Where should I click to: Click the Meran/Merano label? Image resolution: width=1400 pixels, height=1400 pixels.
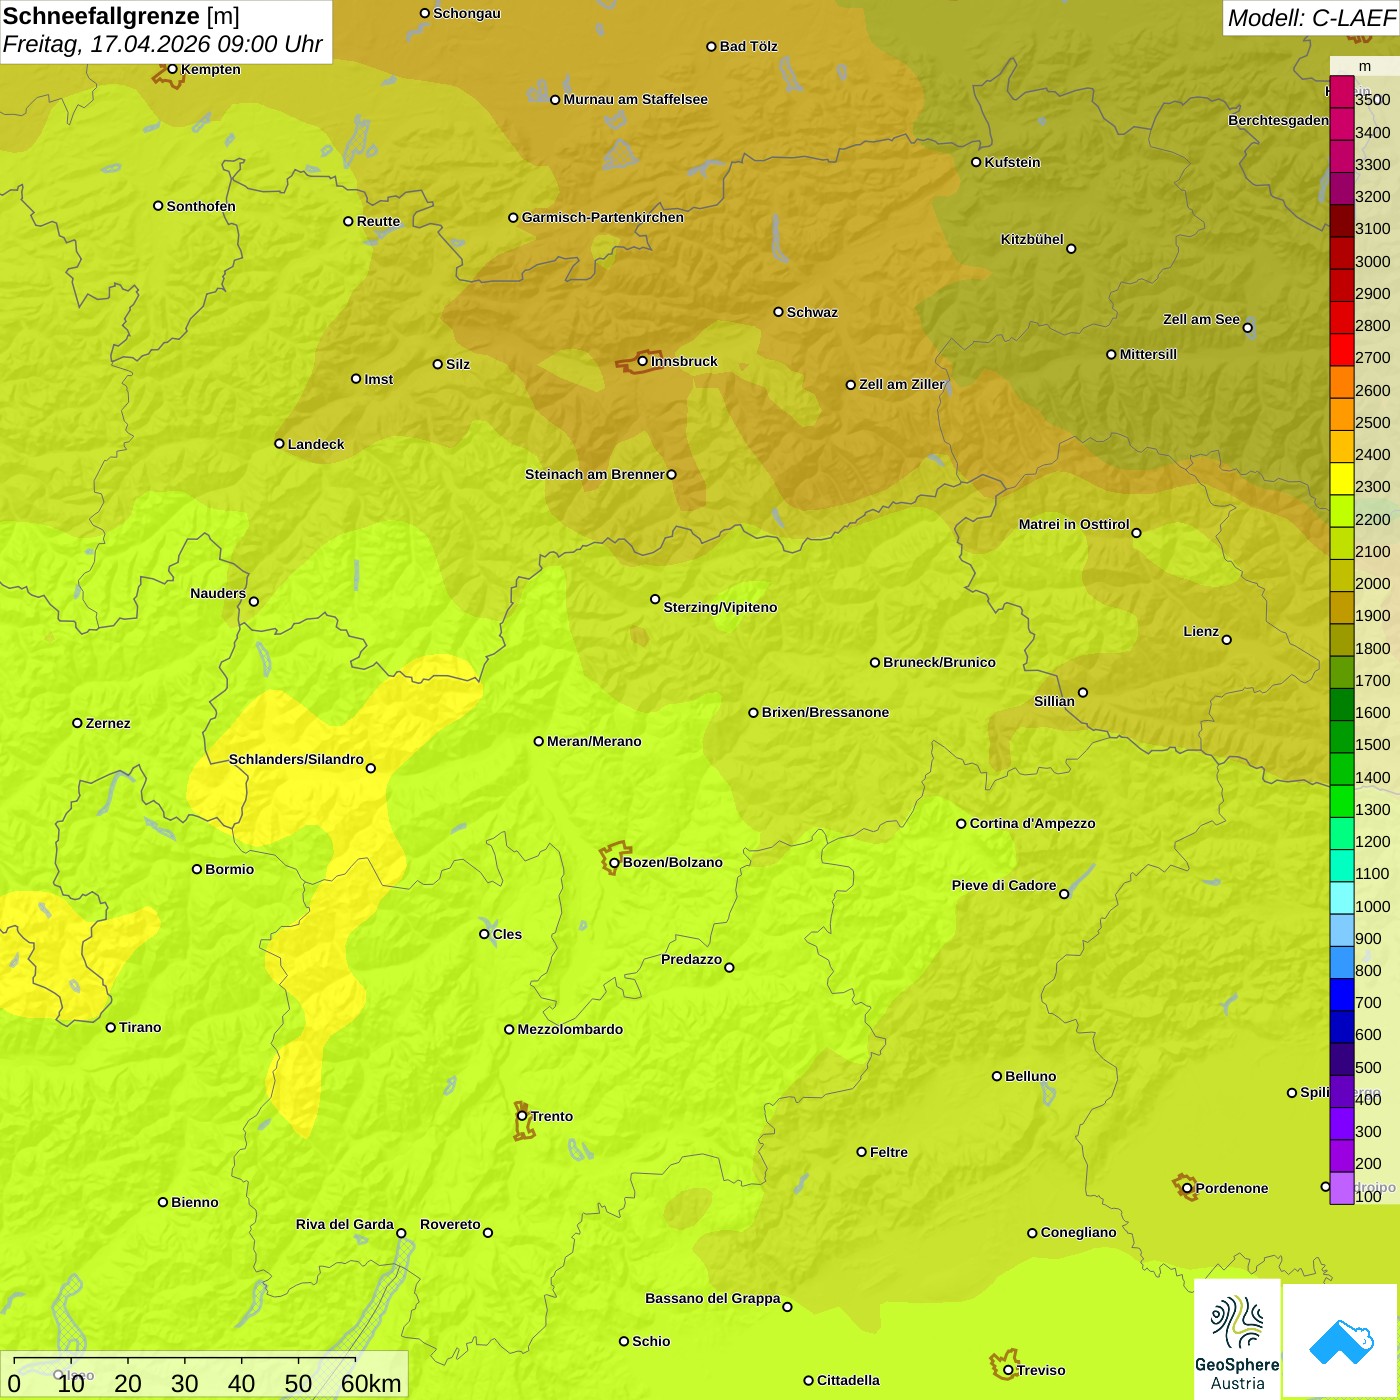594,741
